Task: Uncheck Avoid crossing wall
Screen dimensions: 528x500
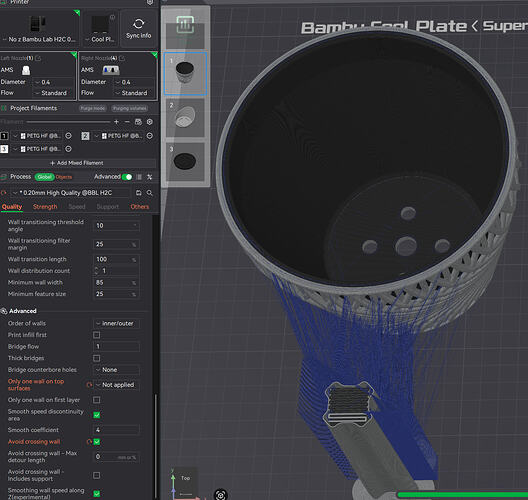Action: [97, 442]
